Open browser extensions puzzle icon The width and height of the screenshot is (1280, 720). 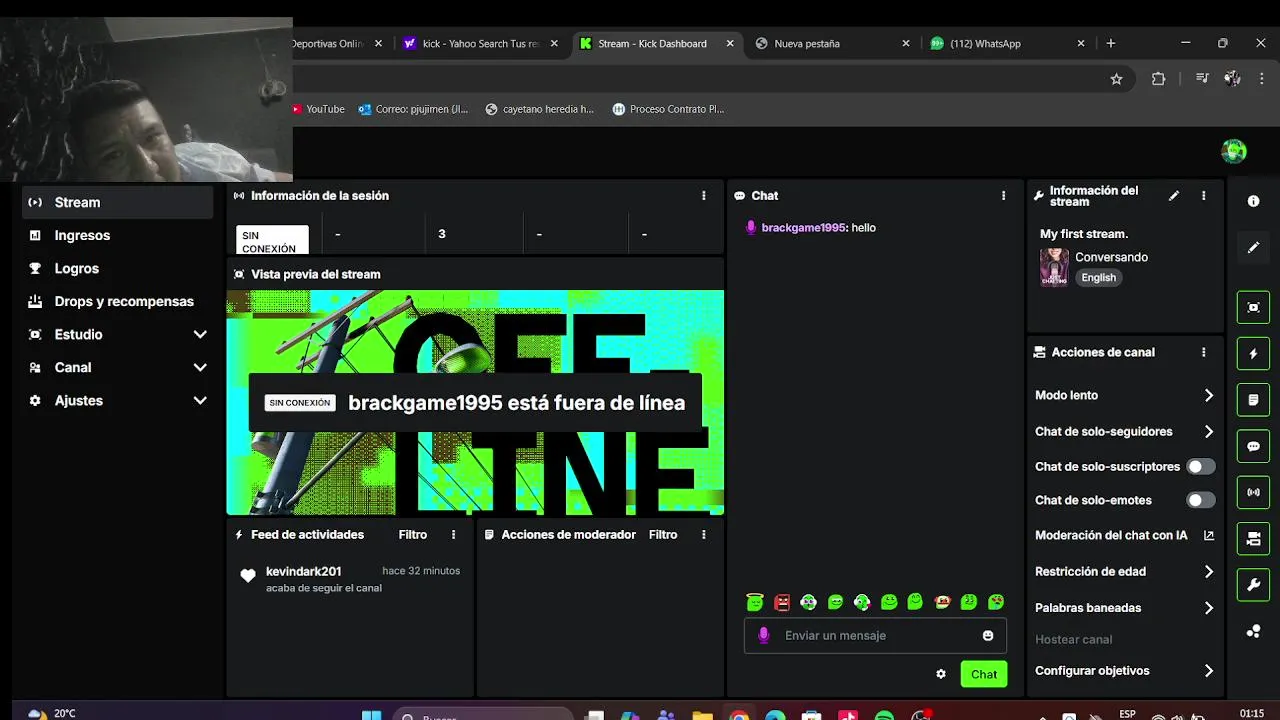[x=1159, y=79]
